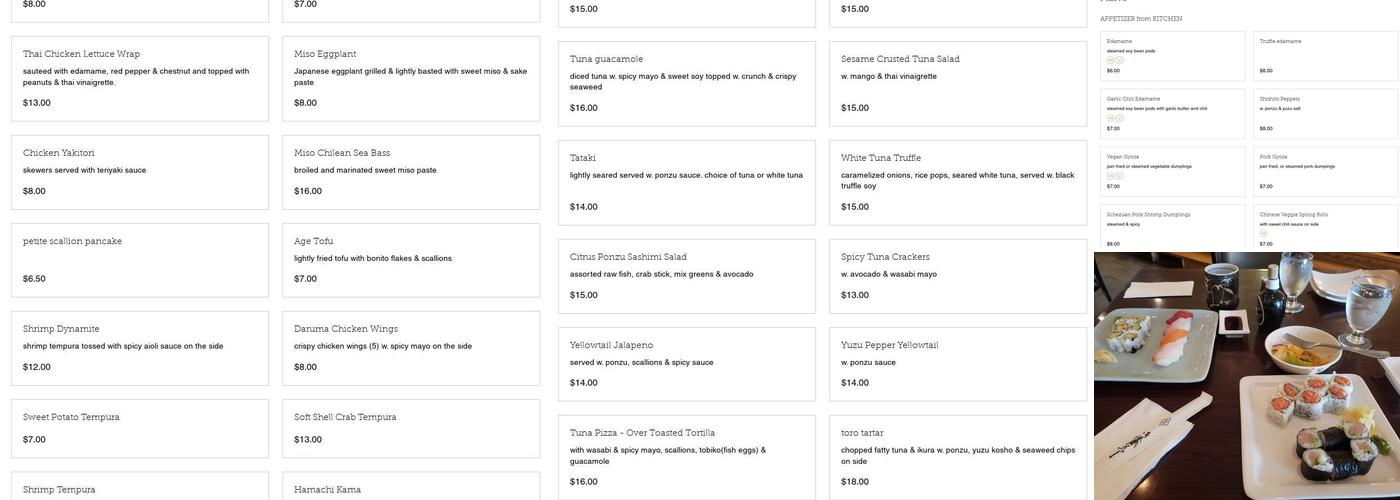Open the Miso Eggplant menu card
Viewport: 1400px width, 500px height.
coord(411,79)
